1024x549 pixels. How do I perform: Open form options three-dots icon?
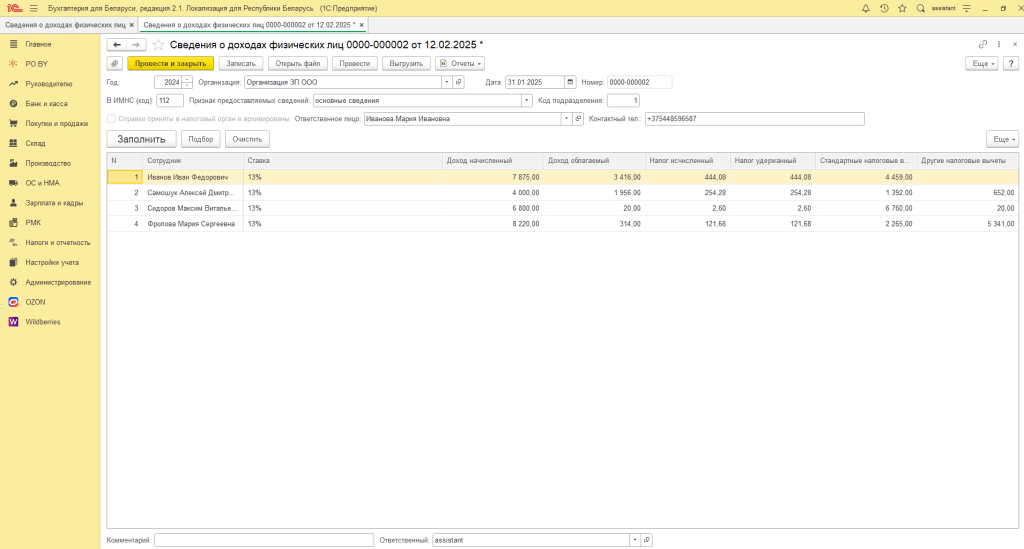[999, 44]
